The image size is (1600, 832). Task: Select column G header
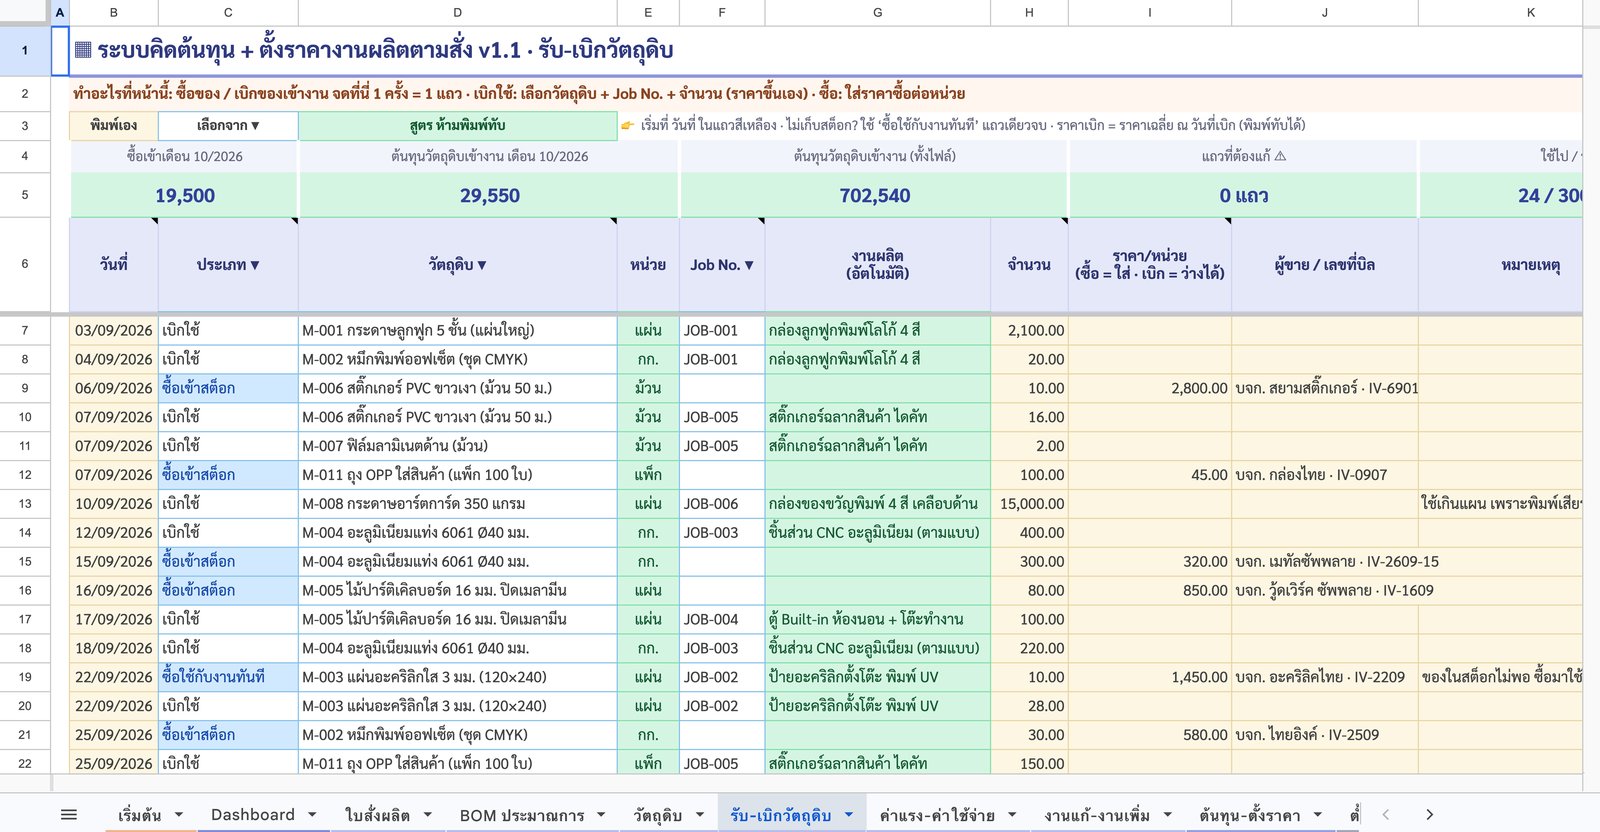(877, 12)
